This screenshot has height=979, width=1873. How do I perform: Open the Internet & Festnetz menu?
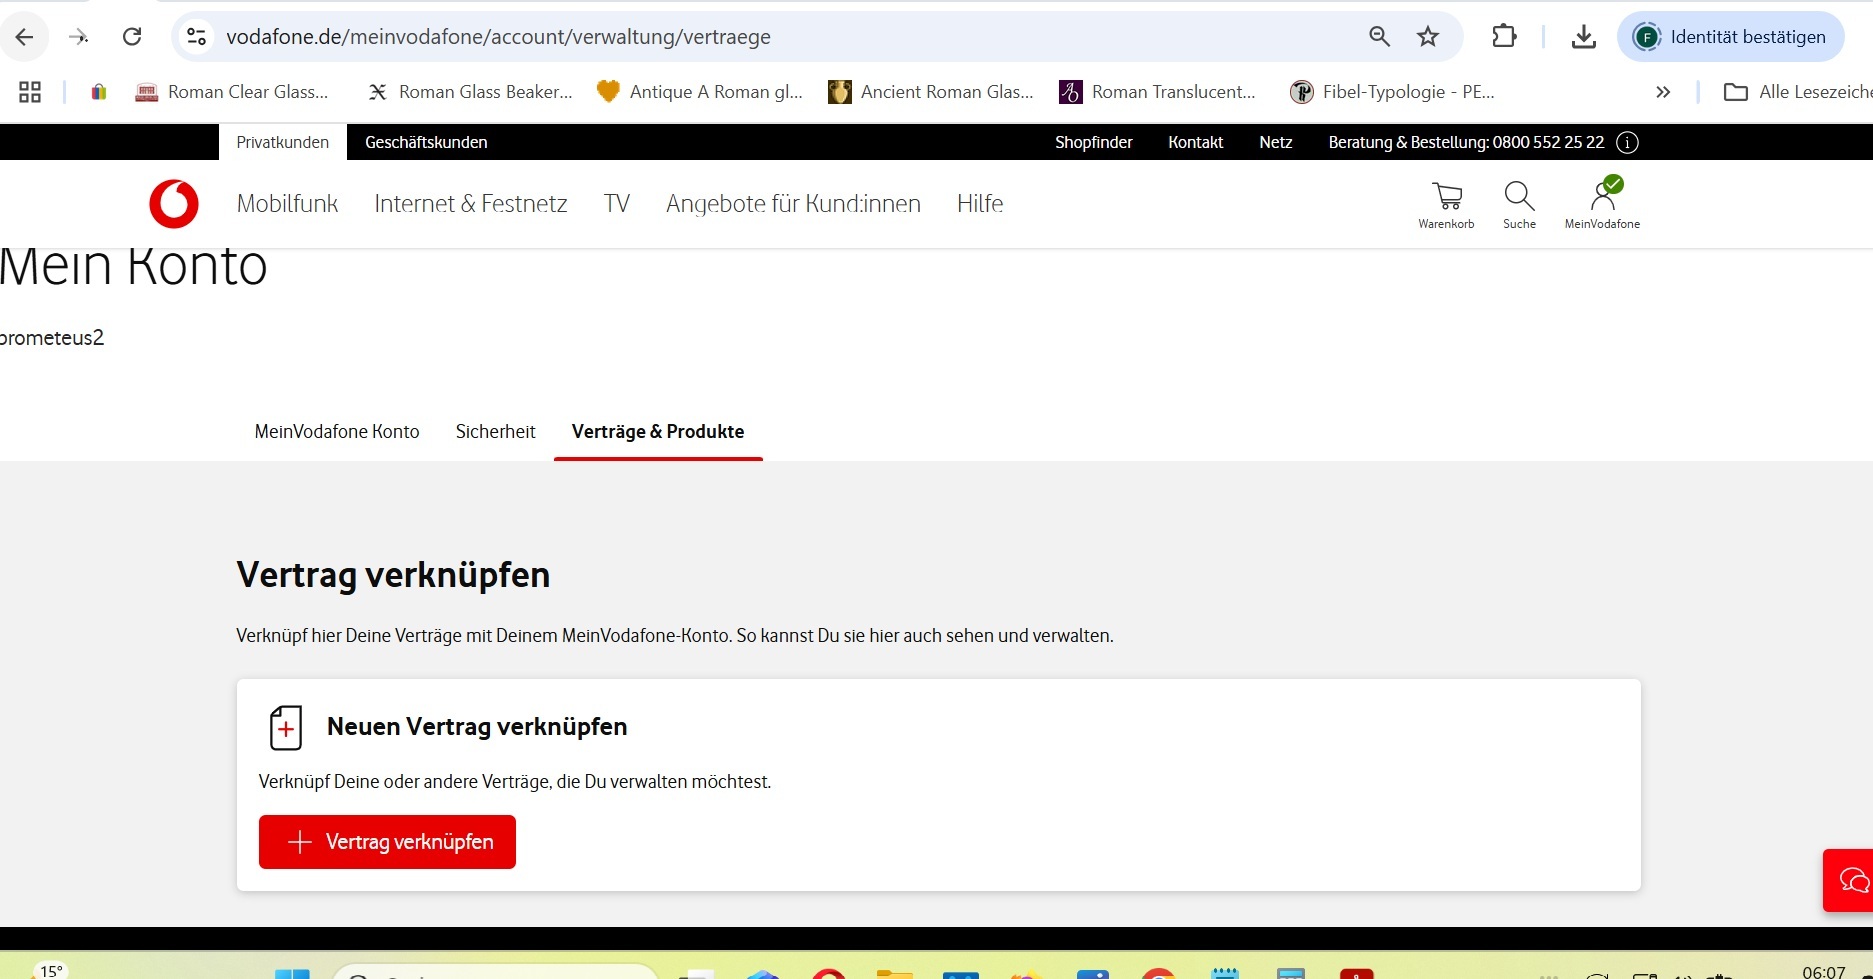coord(471,204)
